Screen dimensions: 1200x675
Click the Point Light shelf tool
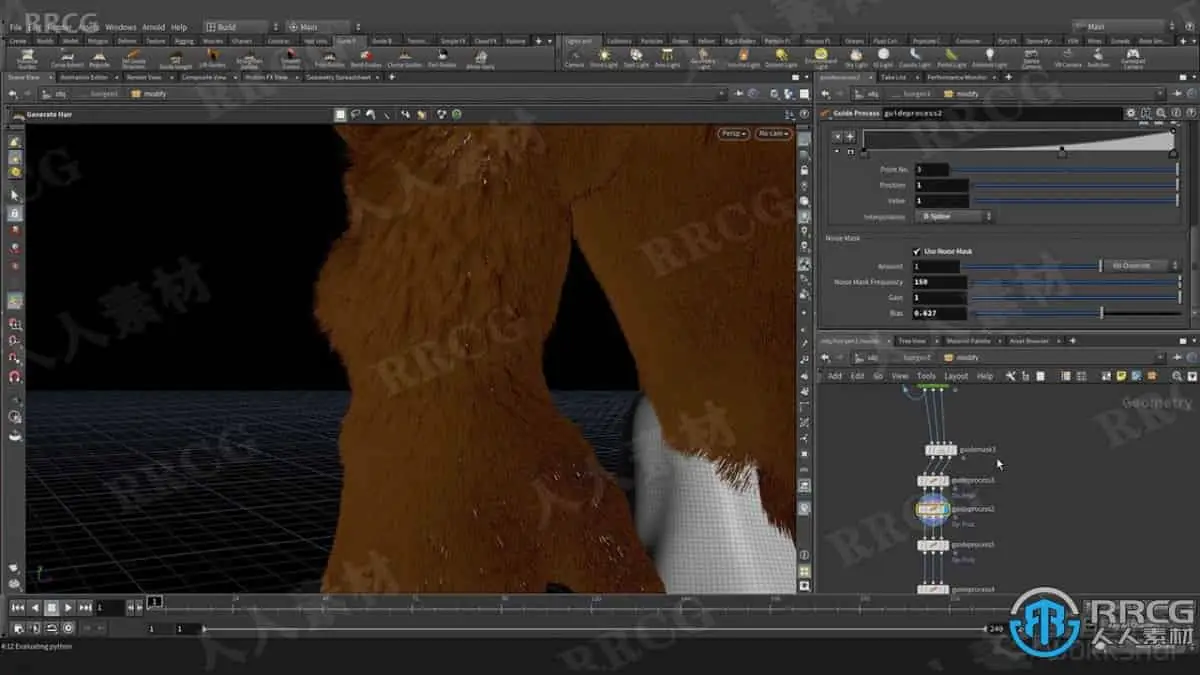[603, 57]
